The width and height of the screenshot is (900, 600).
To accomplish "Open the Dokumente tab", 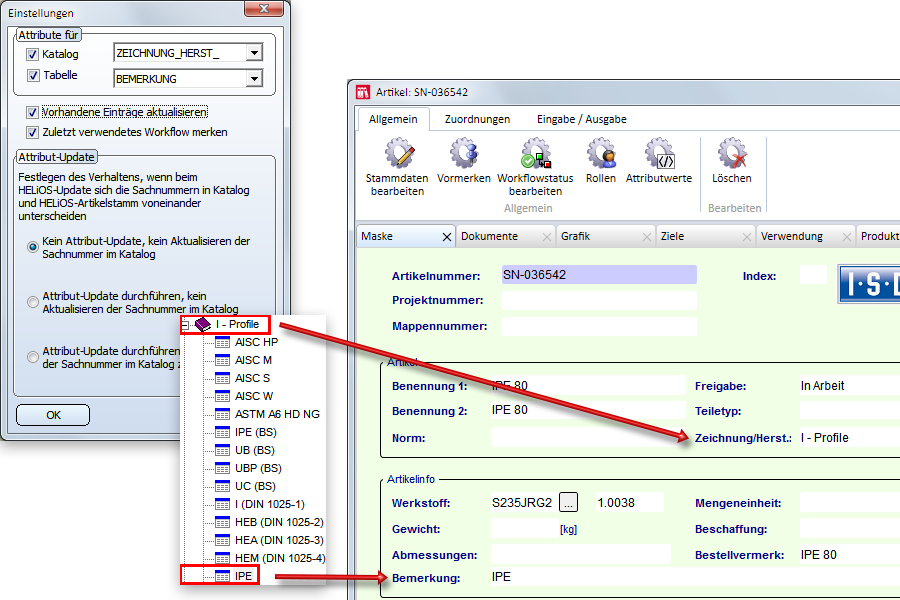I will [489, 237].
